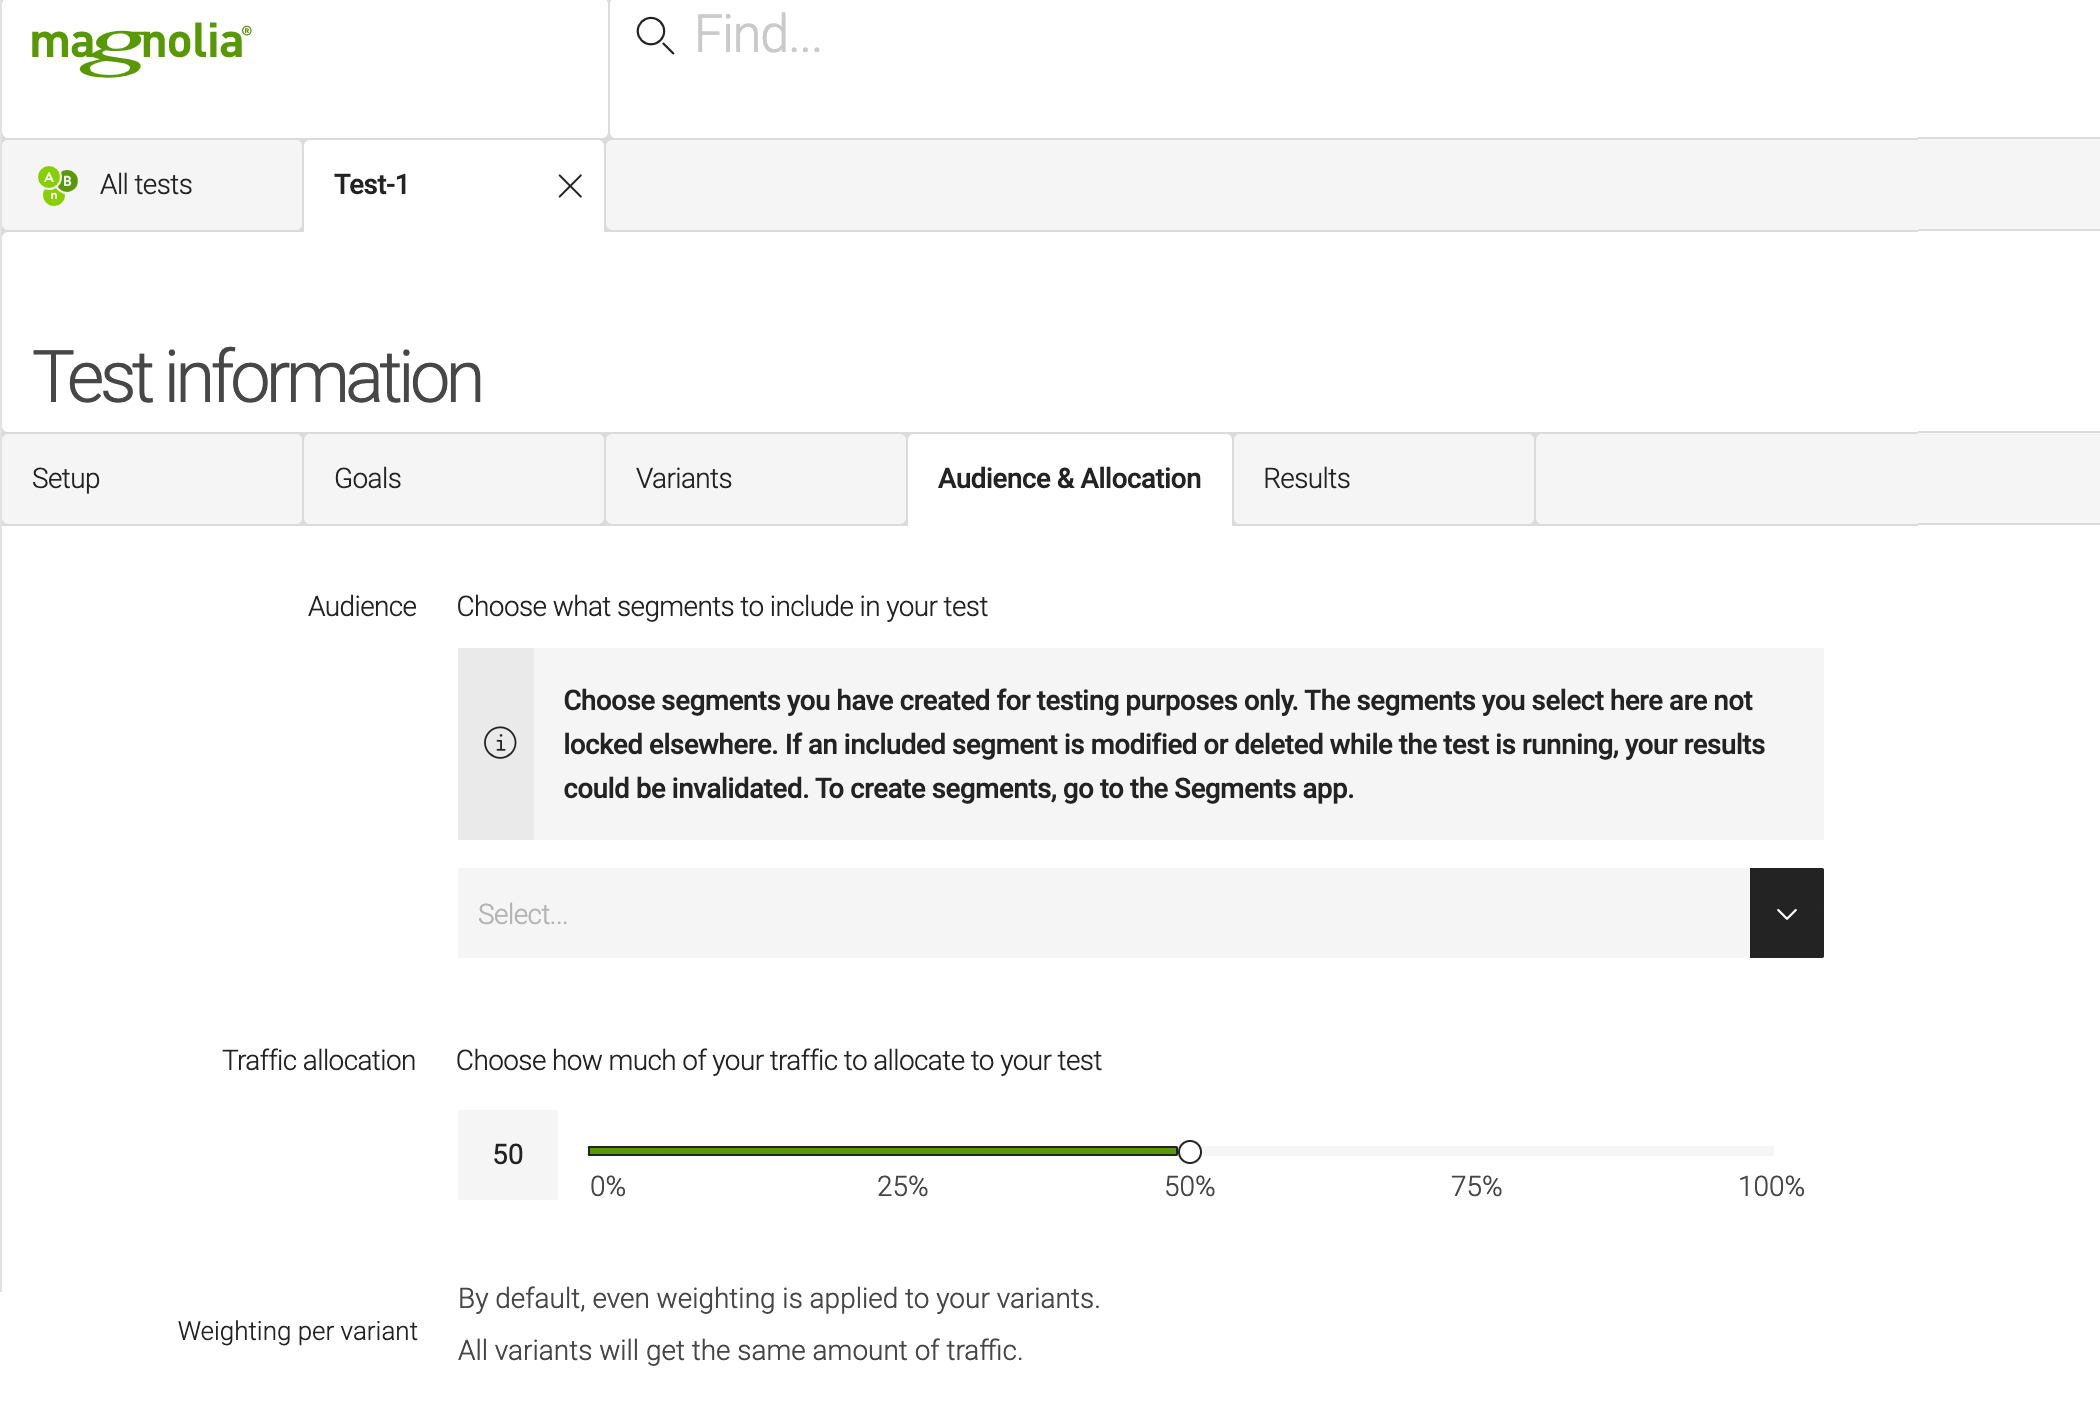Select the Audience & Allocation tab

(1069, 478)
